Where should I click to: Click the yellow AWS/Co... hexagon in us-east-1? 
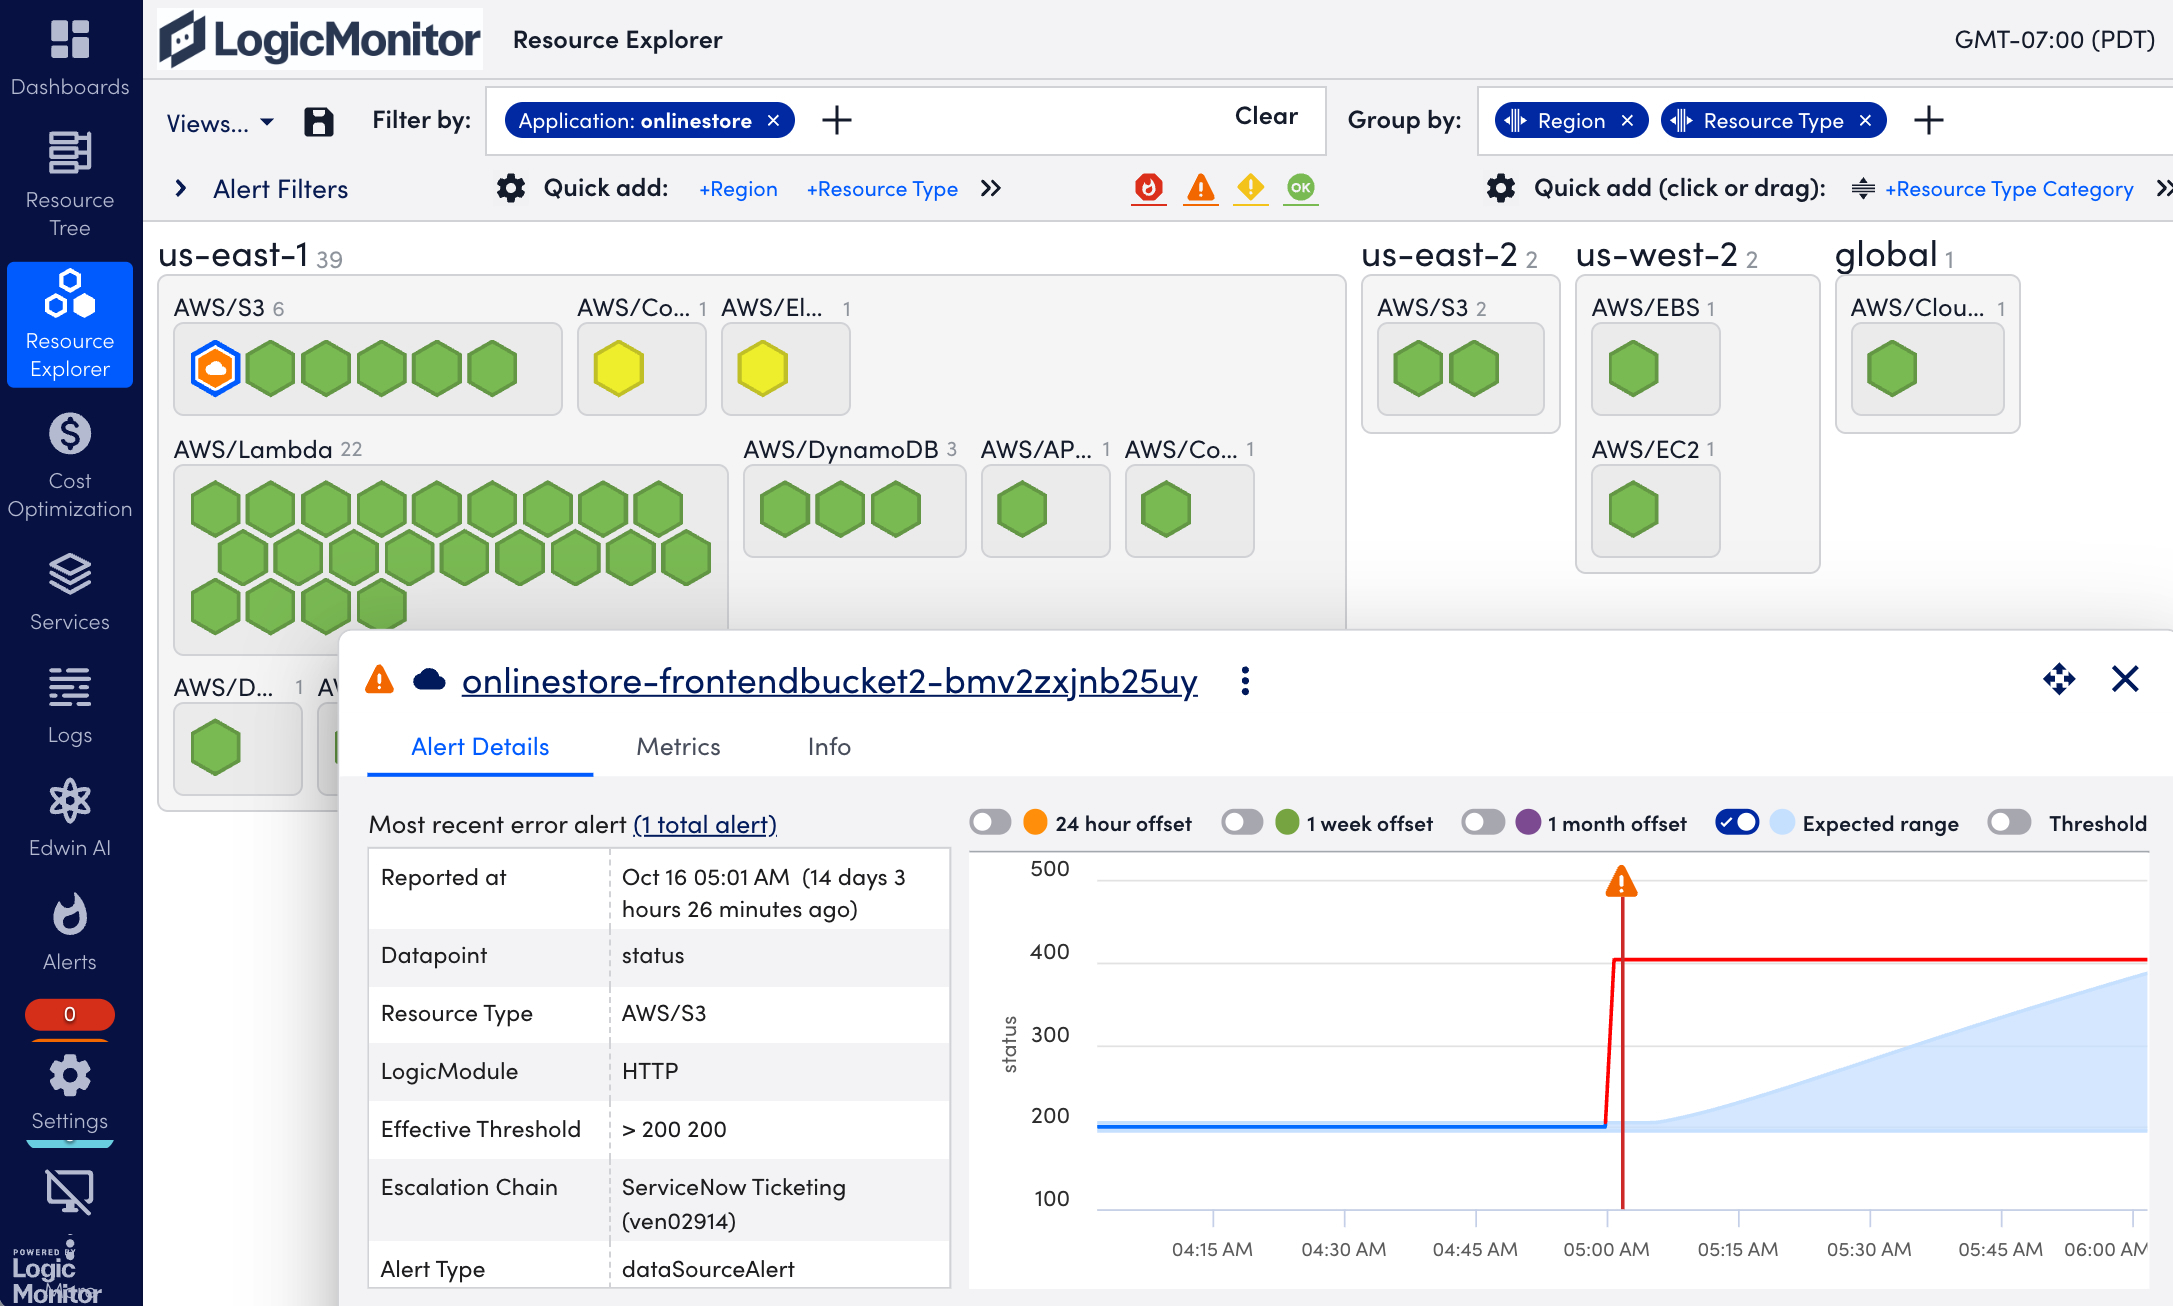[619, 368]
